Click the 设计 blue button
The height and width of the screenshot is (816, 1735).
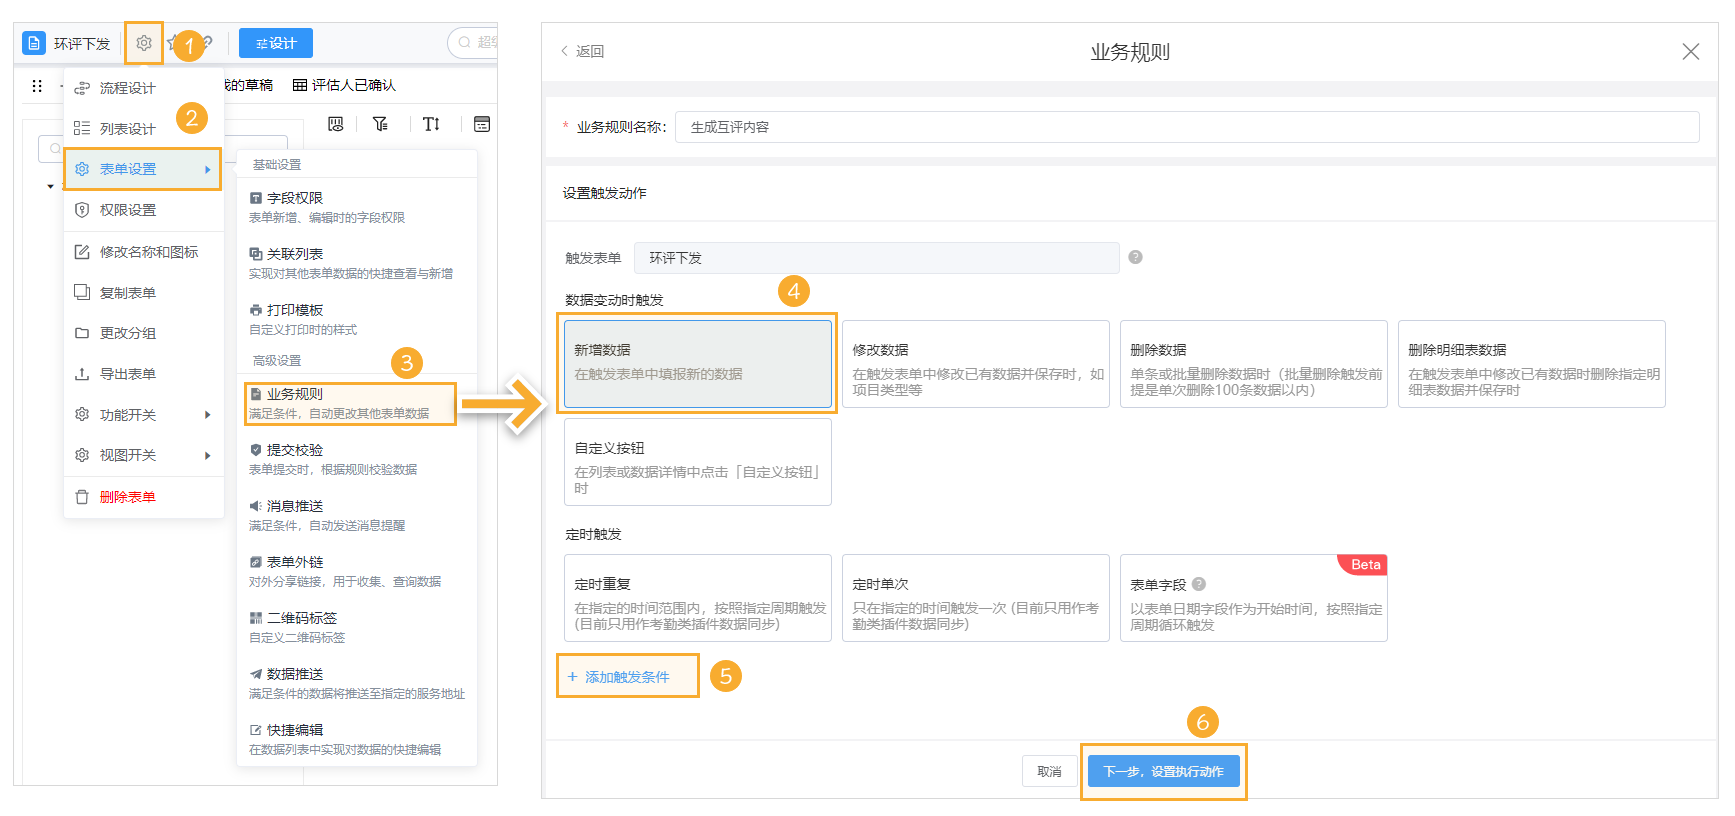tap(276, 43)
